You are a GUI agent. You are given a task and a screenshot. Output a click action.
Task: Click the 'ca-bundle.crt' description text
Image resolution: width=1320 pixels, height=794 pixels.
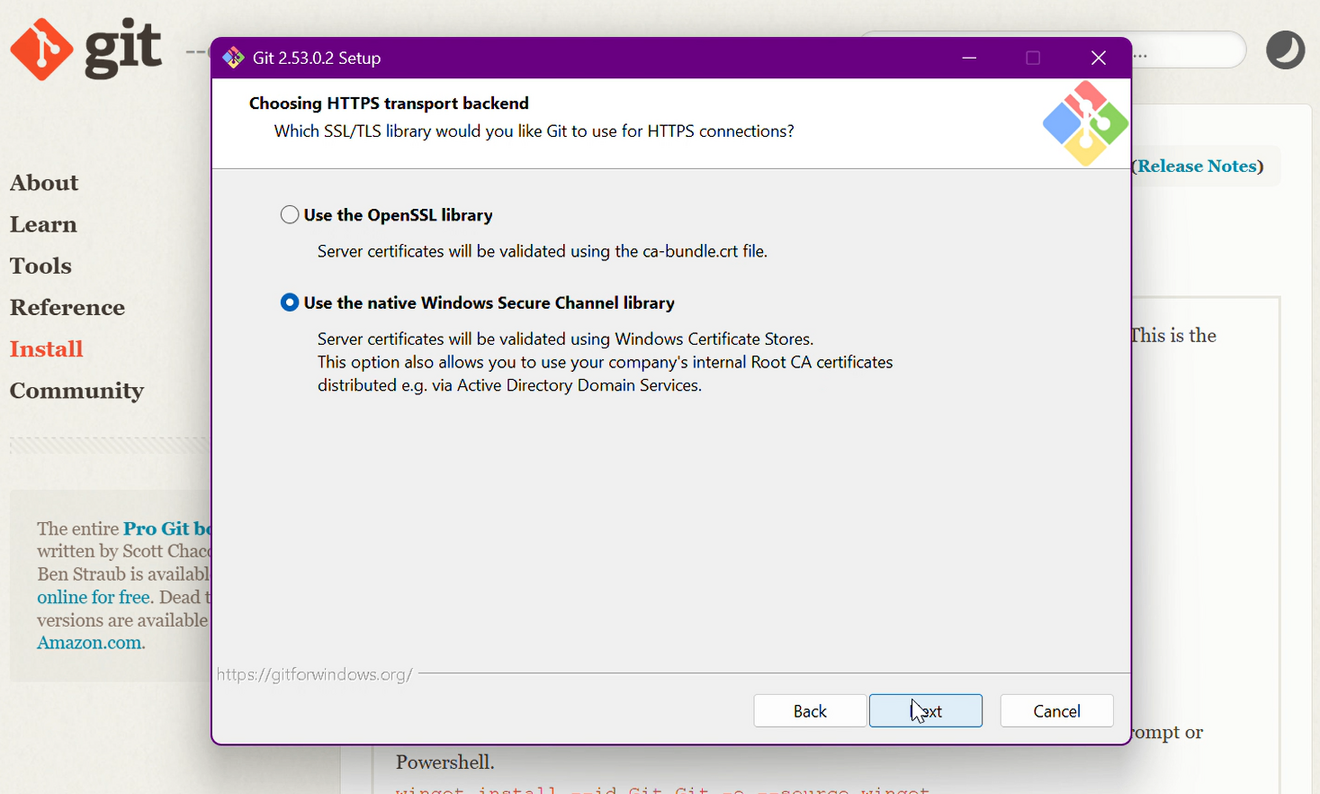(x=542, y=251)
